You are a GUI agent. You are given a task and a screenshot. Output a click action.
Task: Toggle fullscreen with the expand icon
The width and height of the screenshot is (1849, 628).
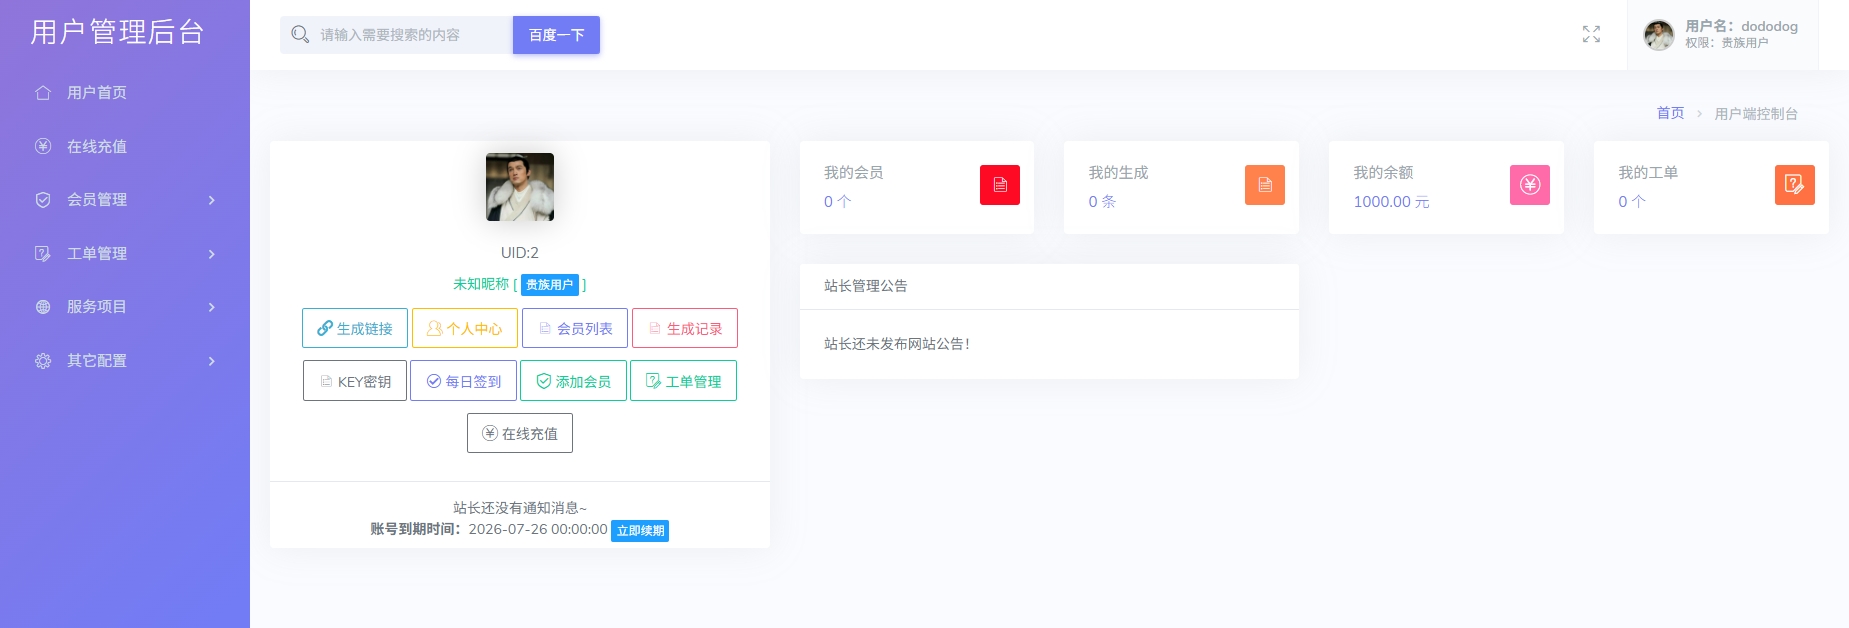click(1591, 35)
